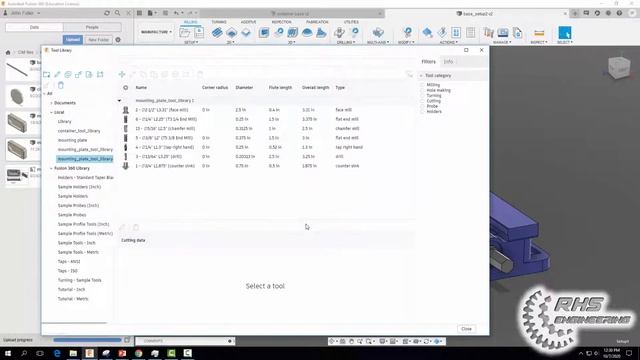Switch to the Filters tab
Image resolution: width=640 pixels, height=360 pixels.
pyautogui.click(x=429, y=62)
